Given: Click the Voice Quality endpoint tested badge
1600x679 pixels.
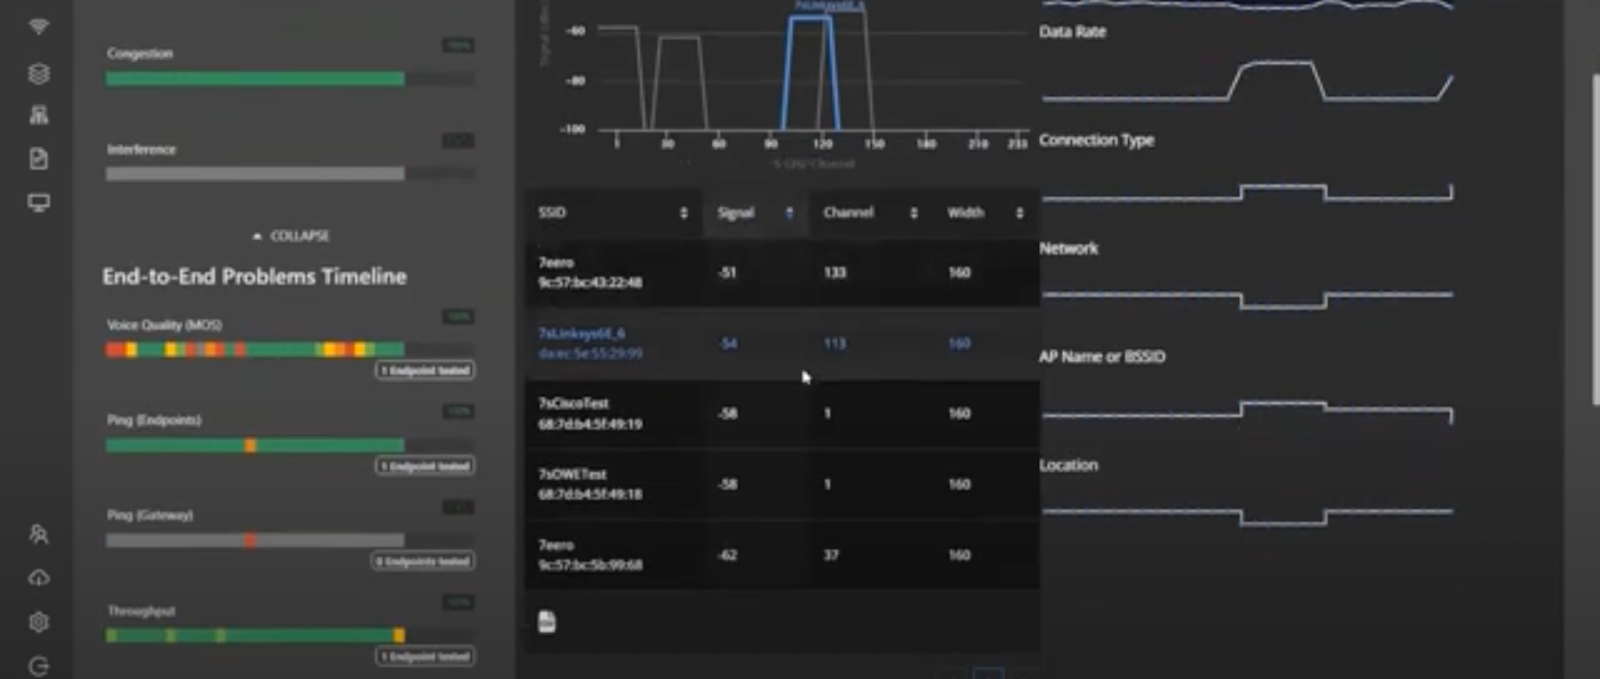Looking at the screenshot, I should pos(425,371).
